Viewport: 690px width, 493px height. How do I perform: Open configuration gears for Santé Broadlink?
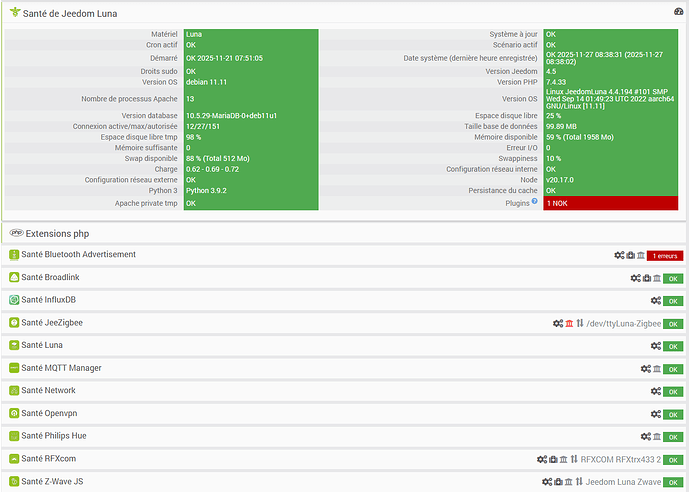[635, 278]
